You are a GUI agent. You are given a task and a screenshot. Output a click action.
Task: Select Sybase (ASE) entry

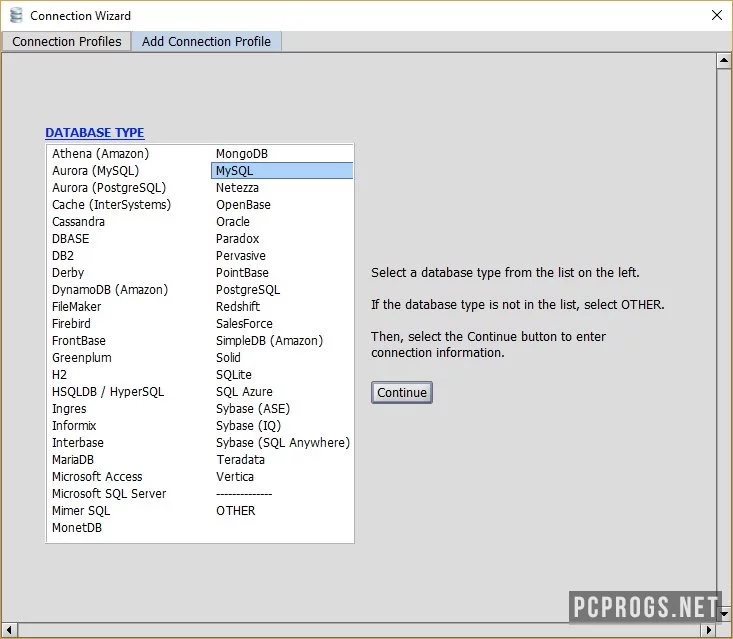[253, 409]
